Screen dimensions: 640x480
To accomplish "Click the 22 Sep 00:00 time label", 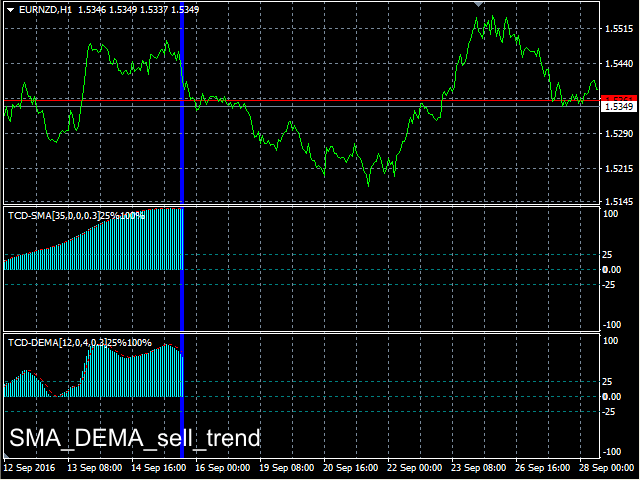I will pyautogui.click(x=414, y=468).
